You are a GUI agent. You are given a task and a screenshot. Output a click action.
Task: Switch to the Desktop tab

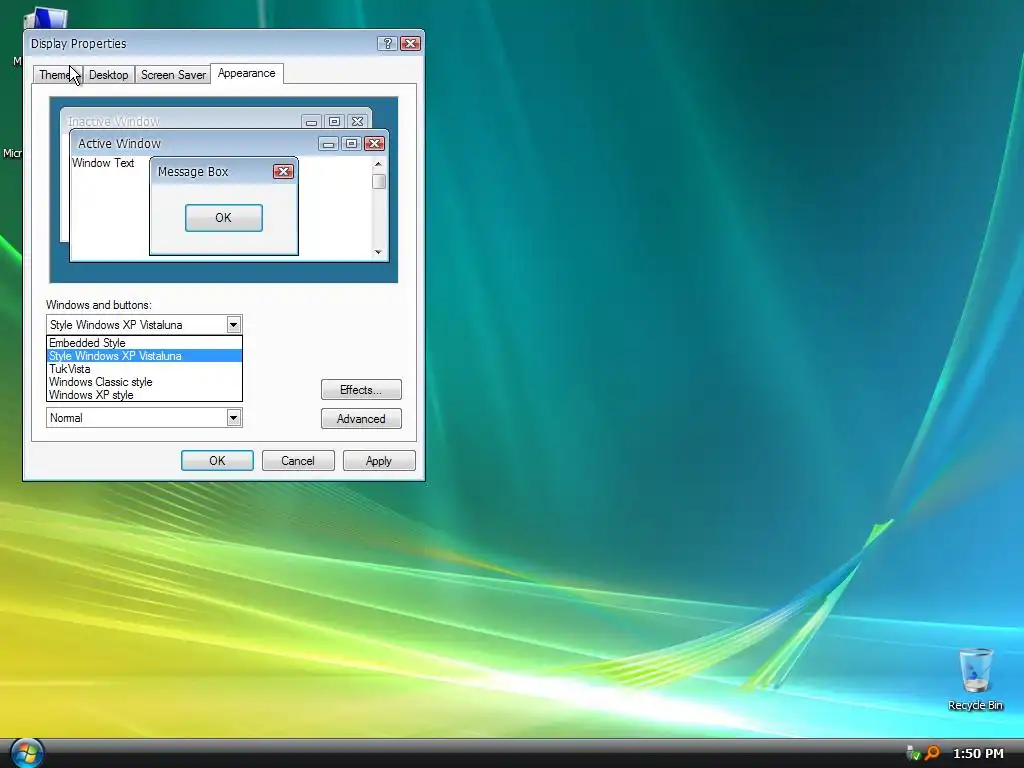[x=108, y=74]
